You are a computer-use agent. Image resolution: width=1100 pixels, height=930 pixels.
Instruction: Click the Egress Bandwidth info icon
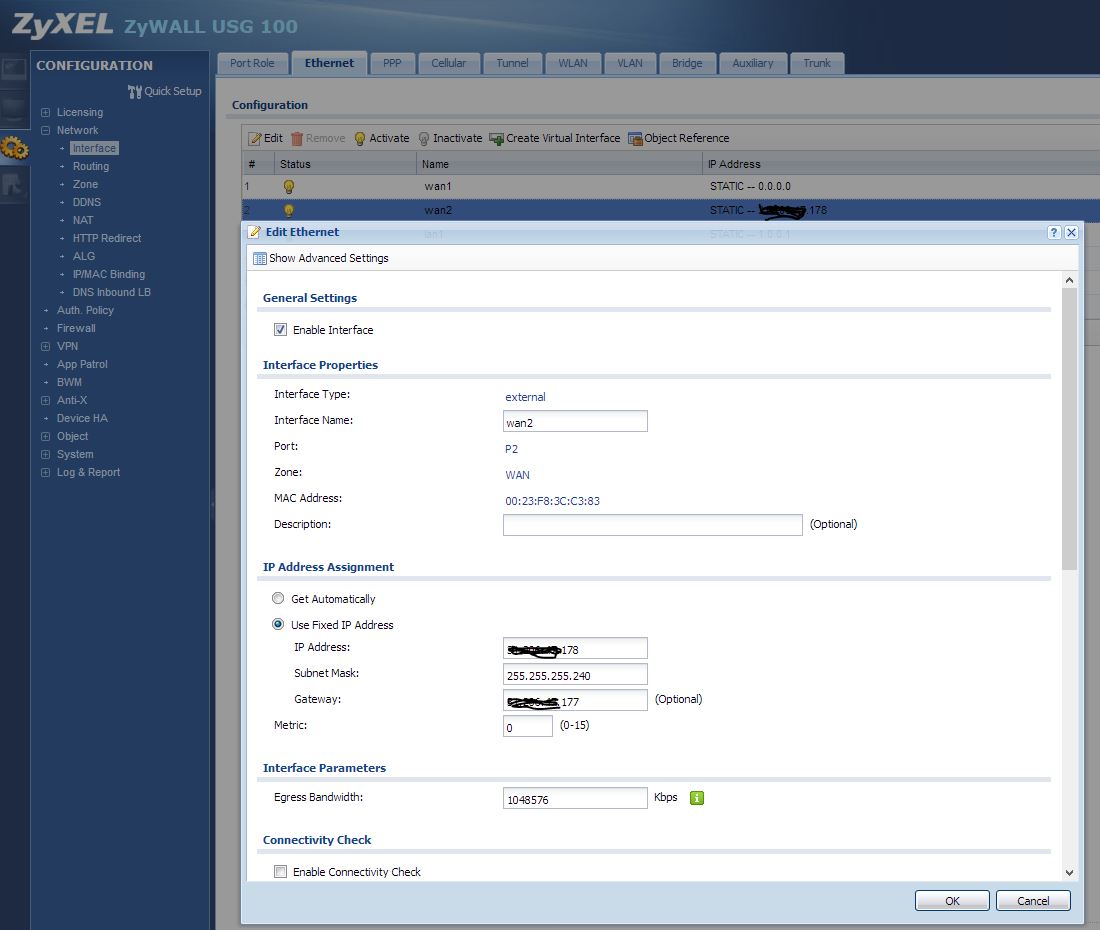tap(697, 798)
